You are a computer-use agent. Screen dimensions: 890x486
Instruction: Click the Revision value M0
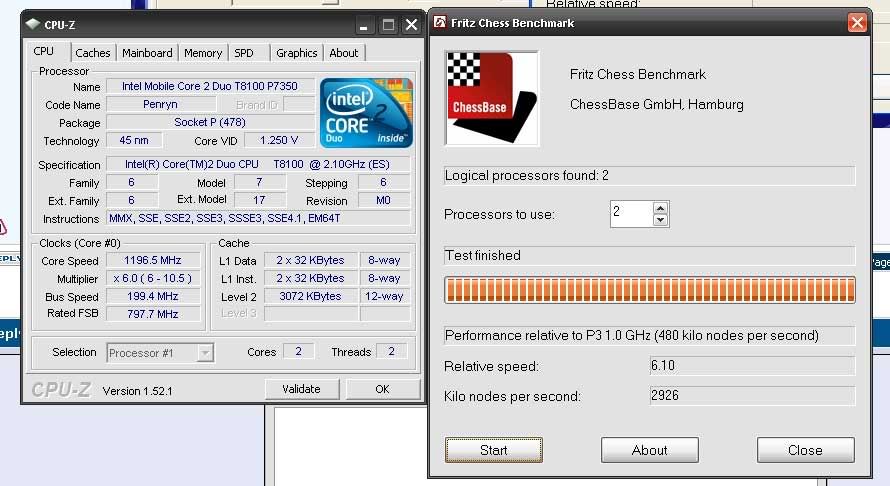[x=383, y=200]
